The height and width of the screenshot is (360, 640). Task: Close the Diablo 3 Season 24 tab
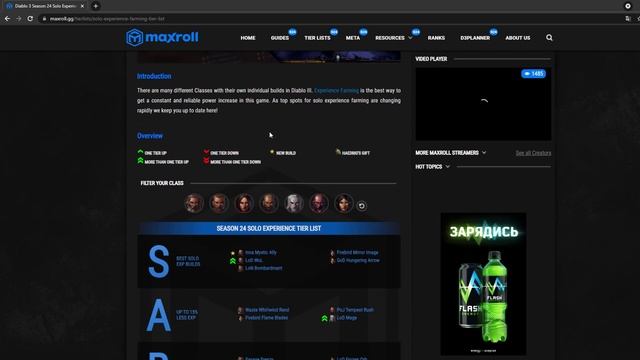82,6
